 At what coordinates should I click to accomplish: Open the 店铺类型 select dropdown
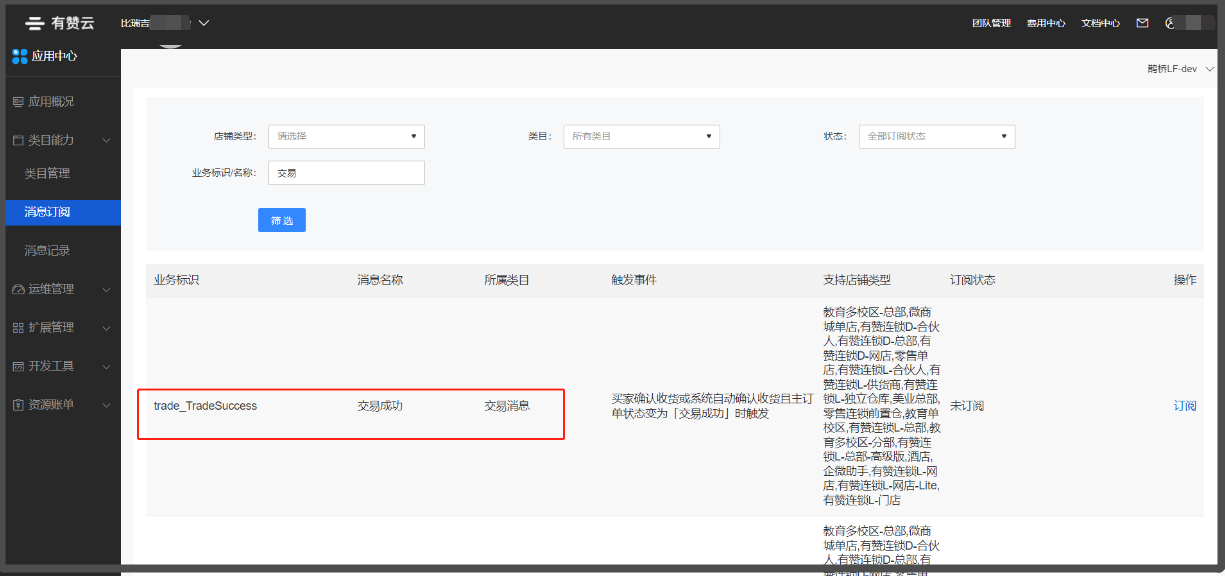pos(346,136)
